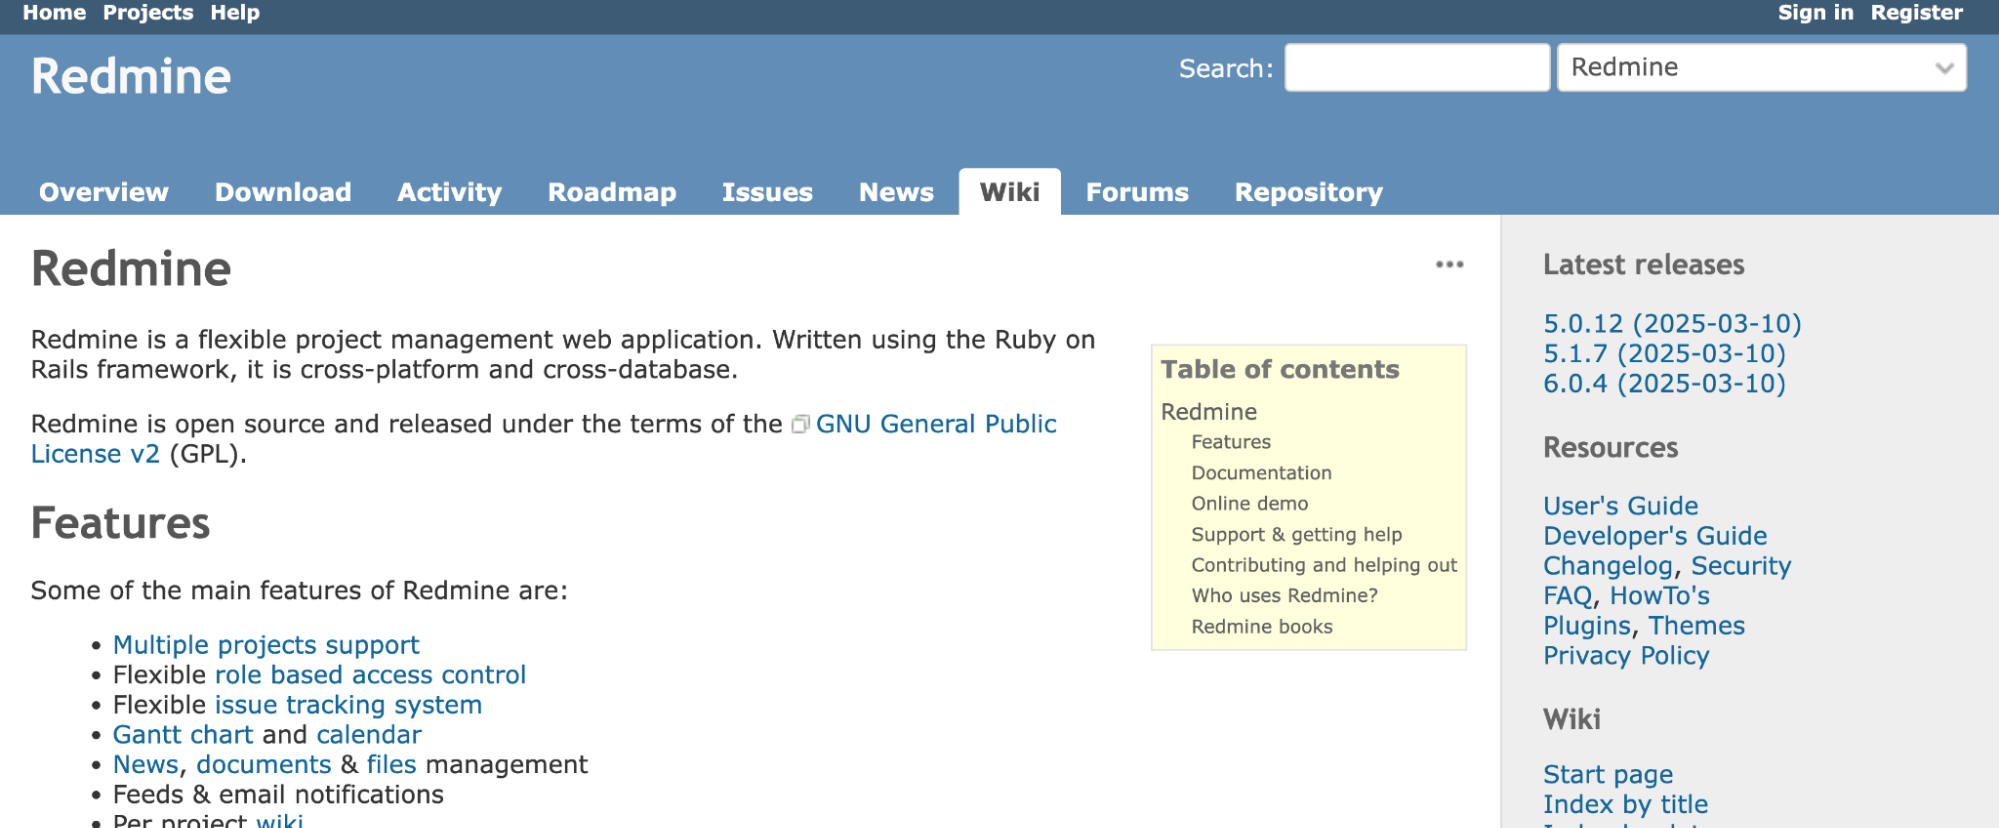The image size is (1999, 828).
Task: Open the Help menu item
Action: [x=235, y=13]
